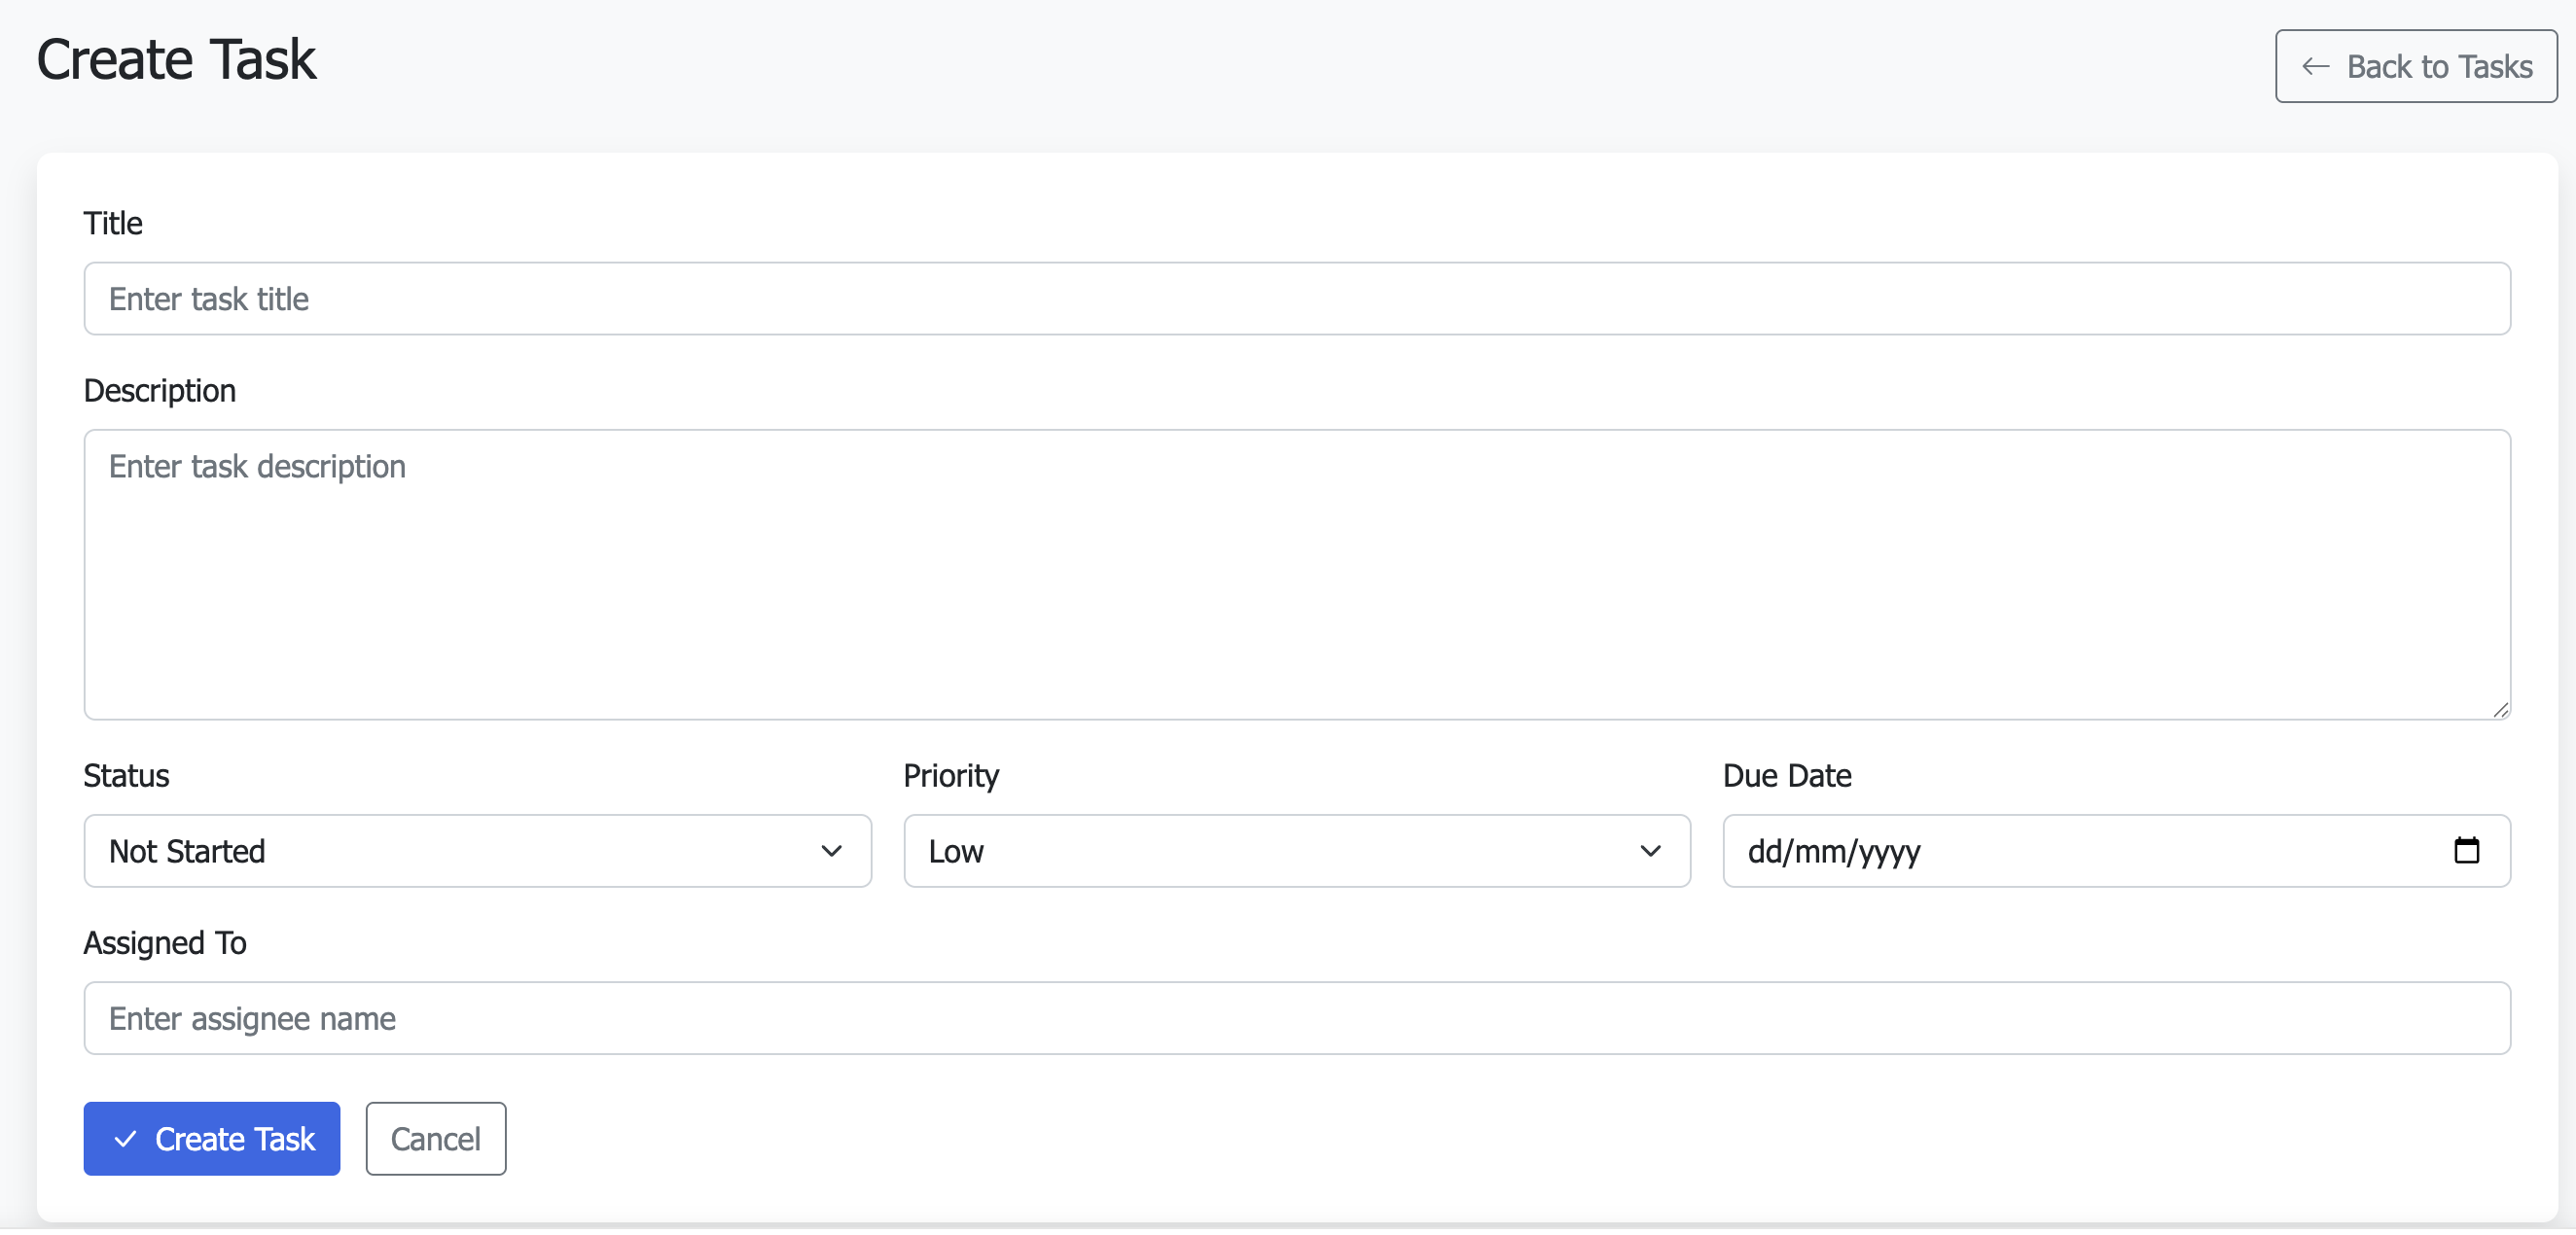Click the Due Date label
Viewport: 2576px width, 1235px height.
click(x=1787, y=775)
